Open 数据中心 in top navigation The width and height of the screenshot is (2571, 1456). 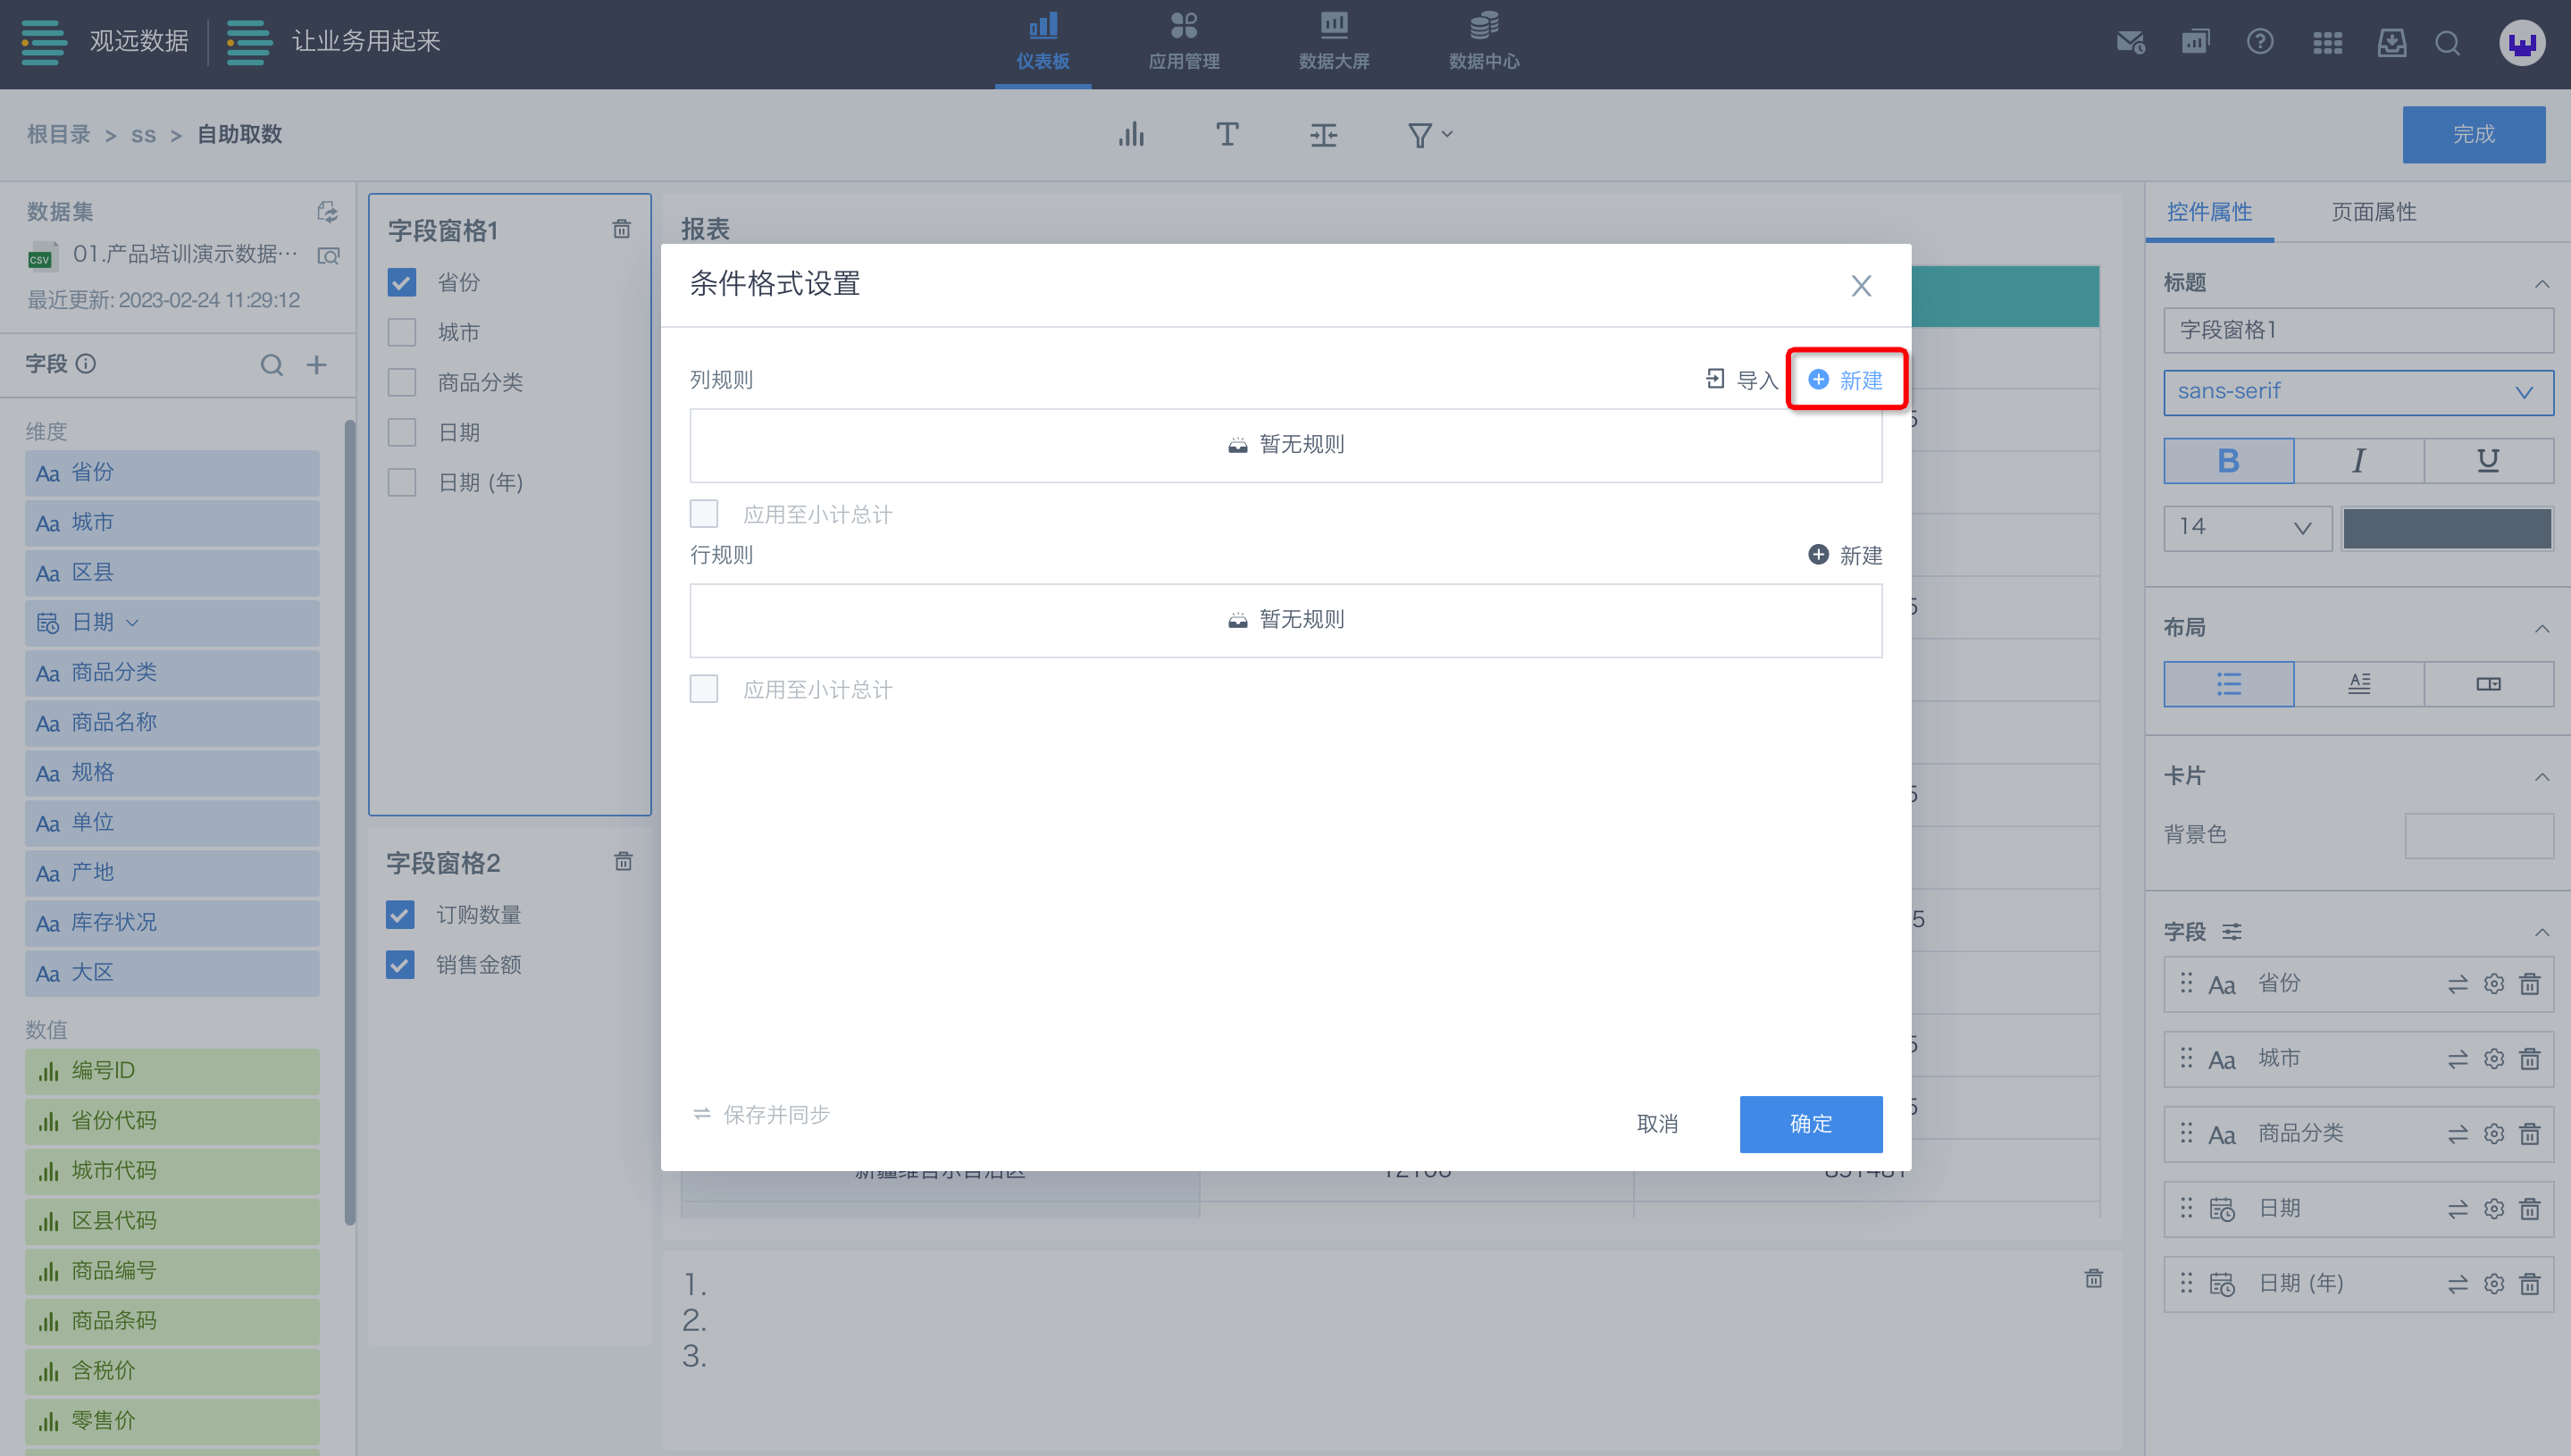click(x=1483, y=42)
